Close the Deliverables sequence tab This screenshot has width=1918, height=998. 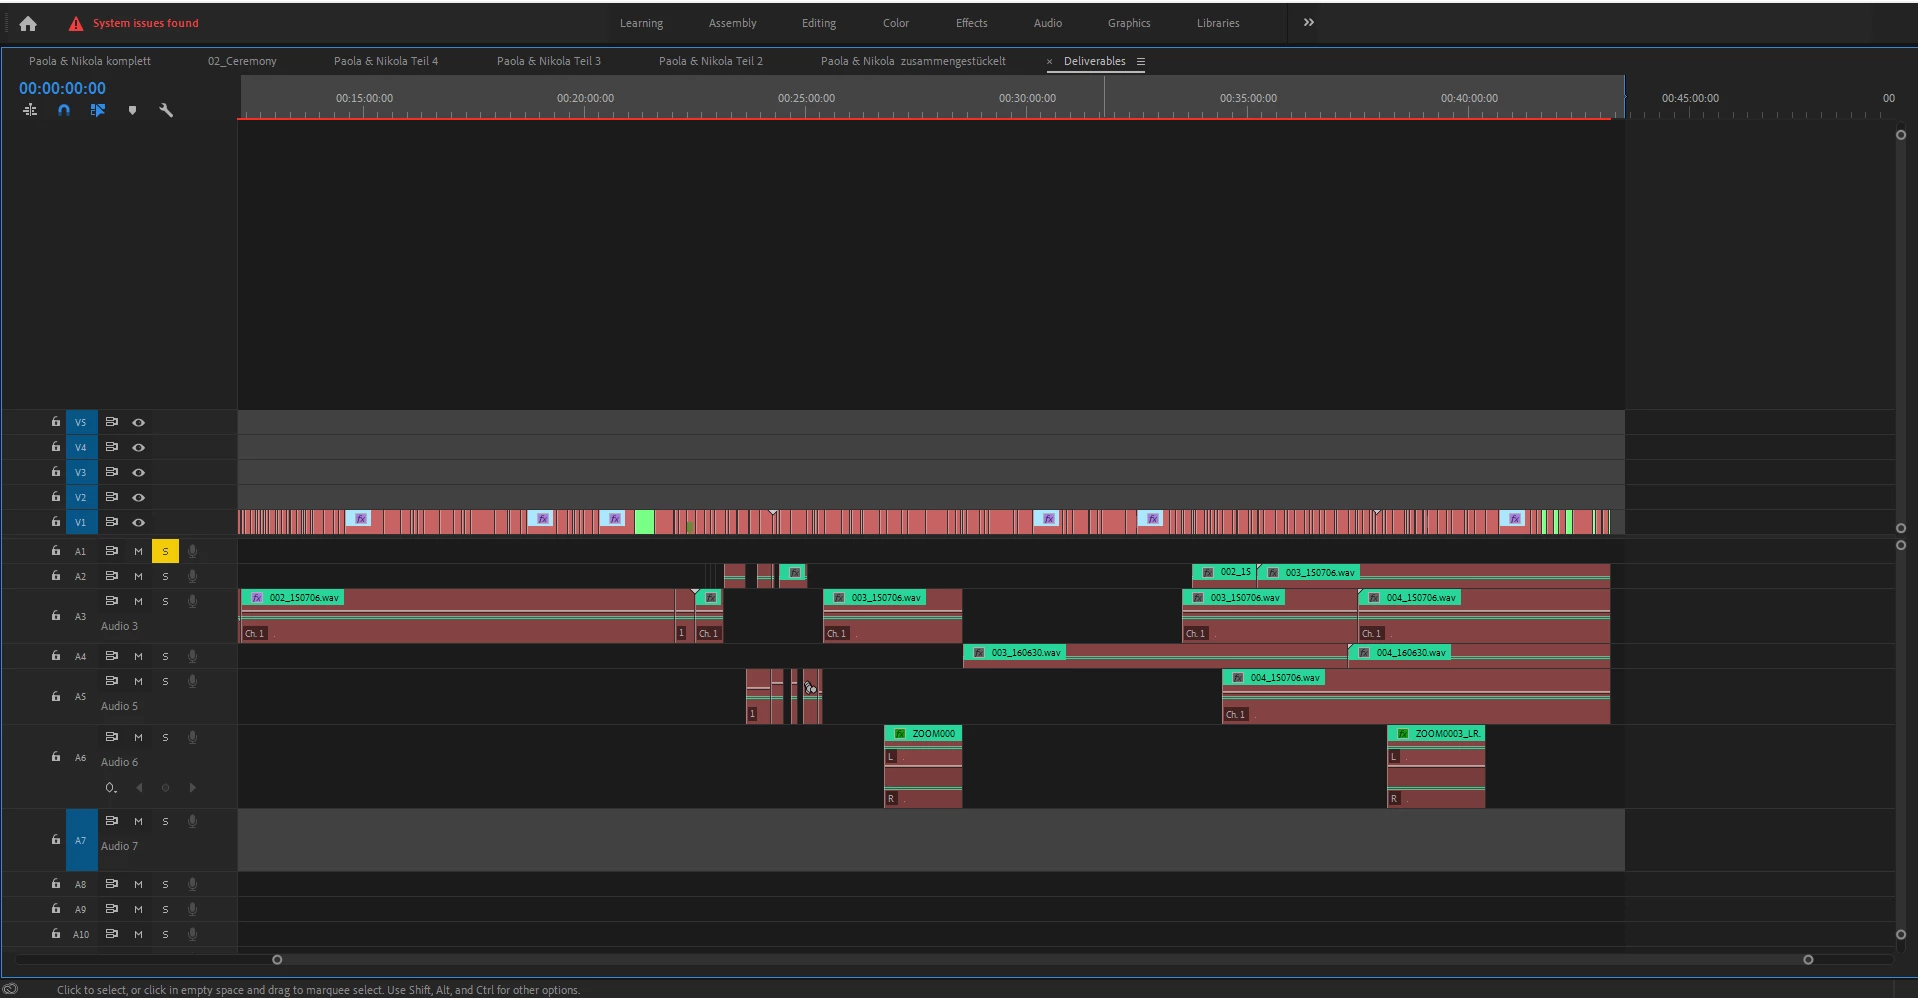(x=1049, y=61)
